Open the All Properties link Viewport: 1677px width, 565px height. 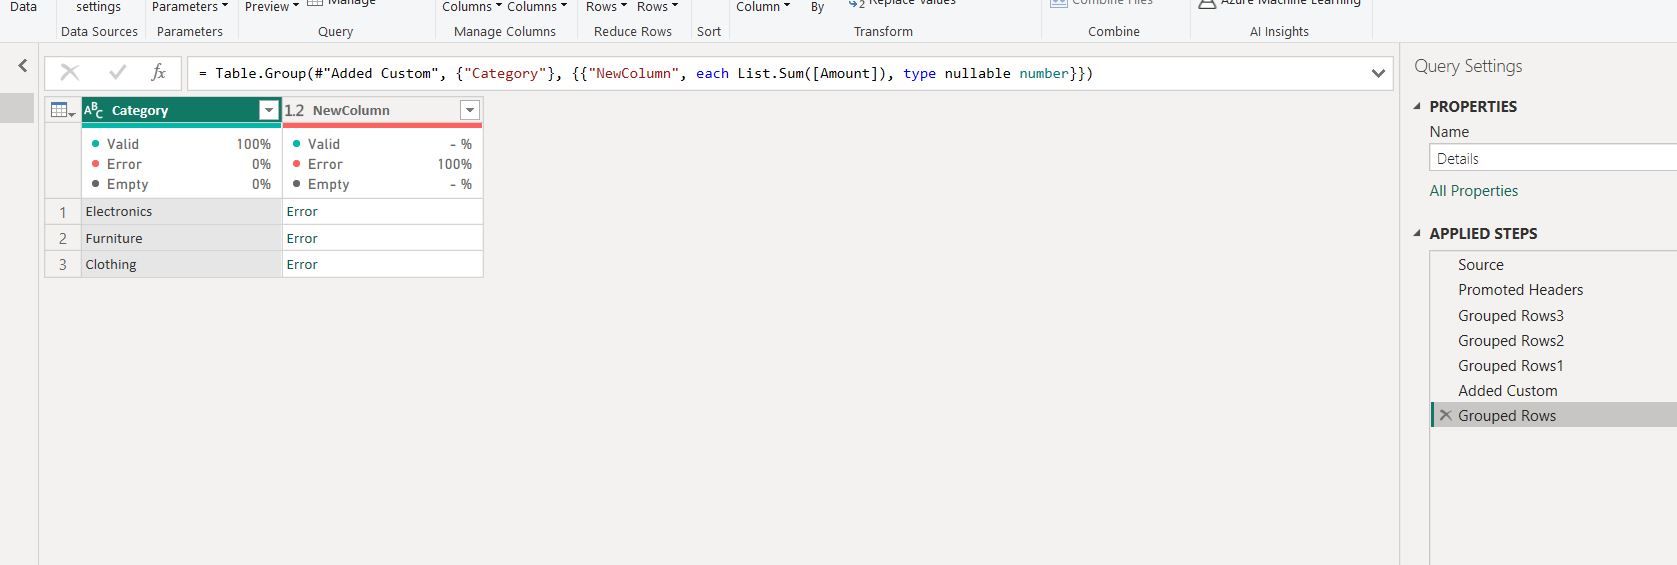pyautogui.click(x=1473, y=190)
